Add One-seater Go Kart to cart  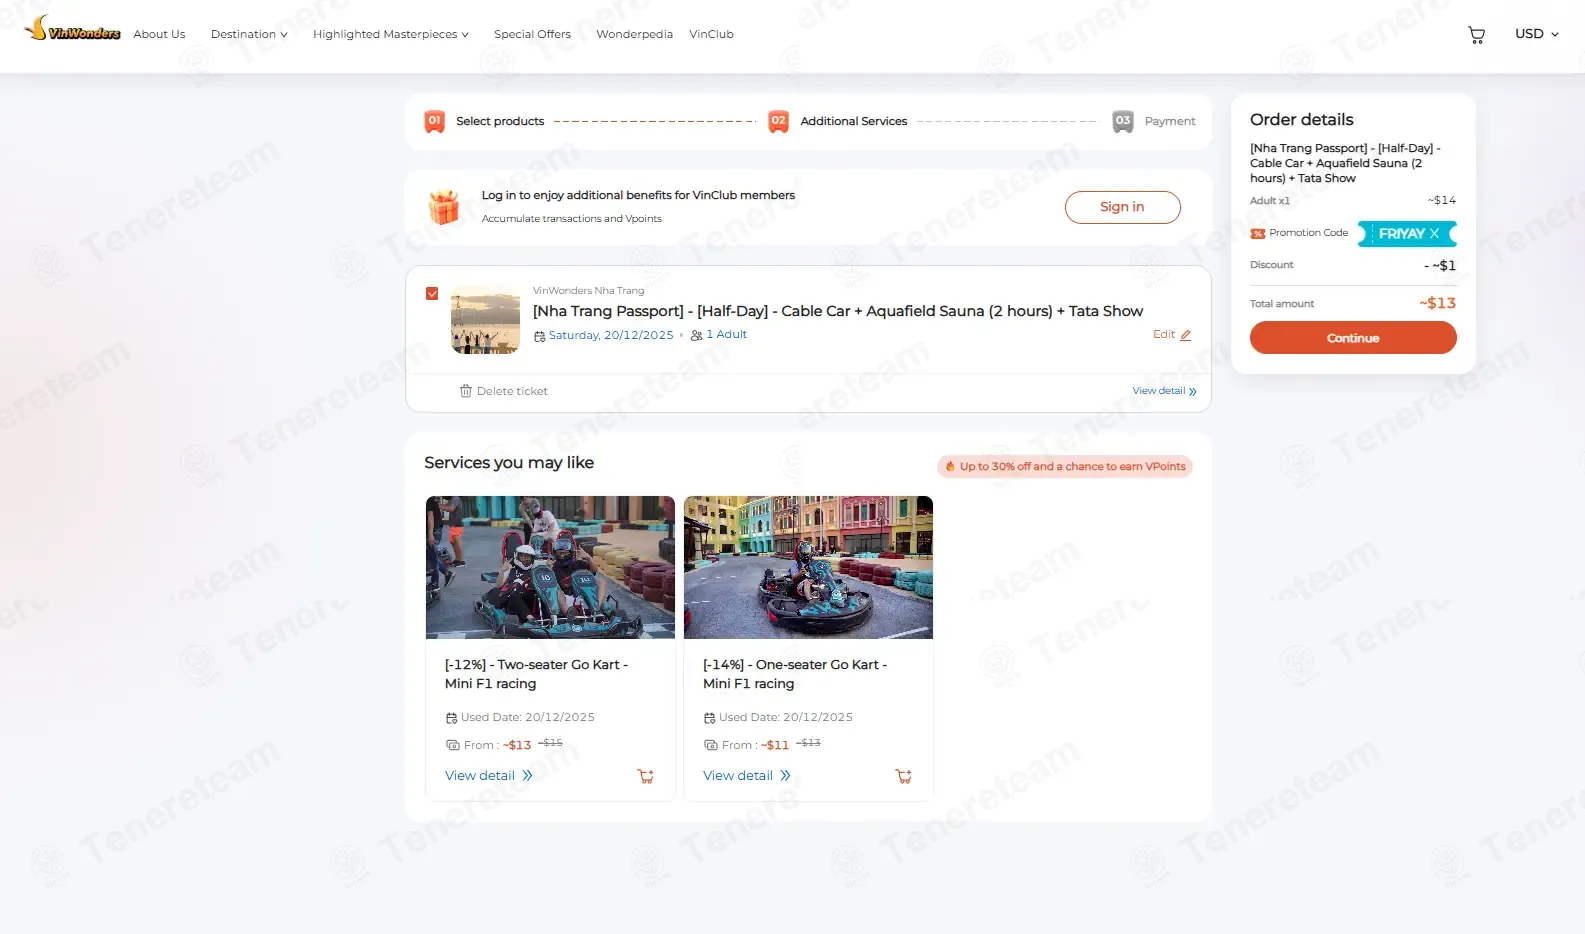904,776
